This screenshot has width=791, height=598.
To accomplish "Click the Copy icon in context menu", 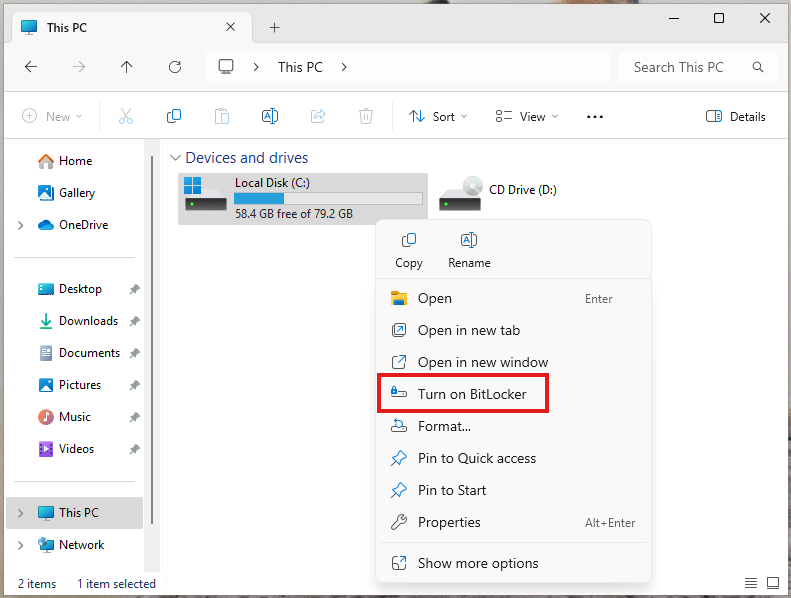I will click(x=408, y=241).
